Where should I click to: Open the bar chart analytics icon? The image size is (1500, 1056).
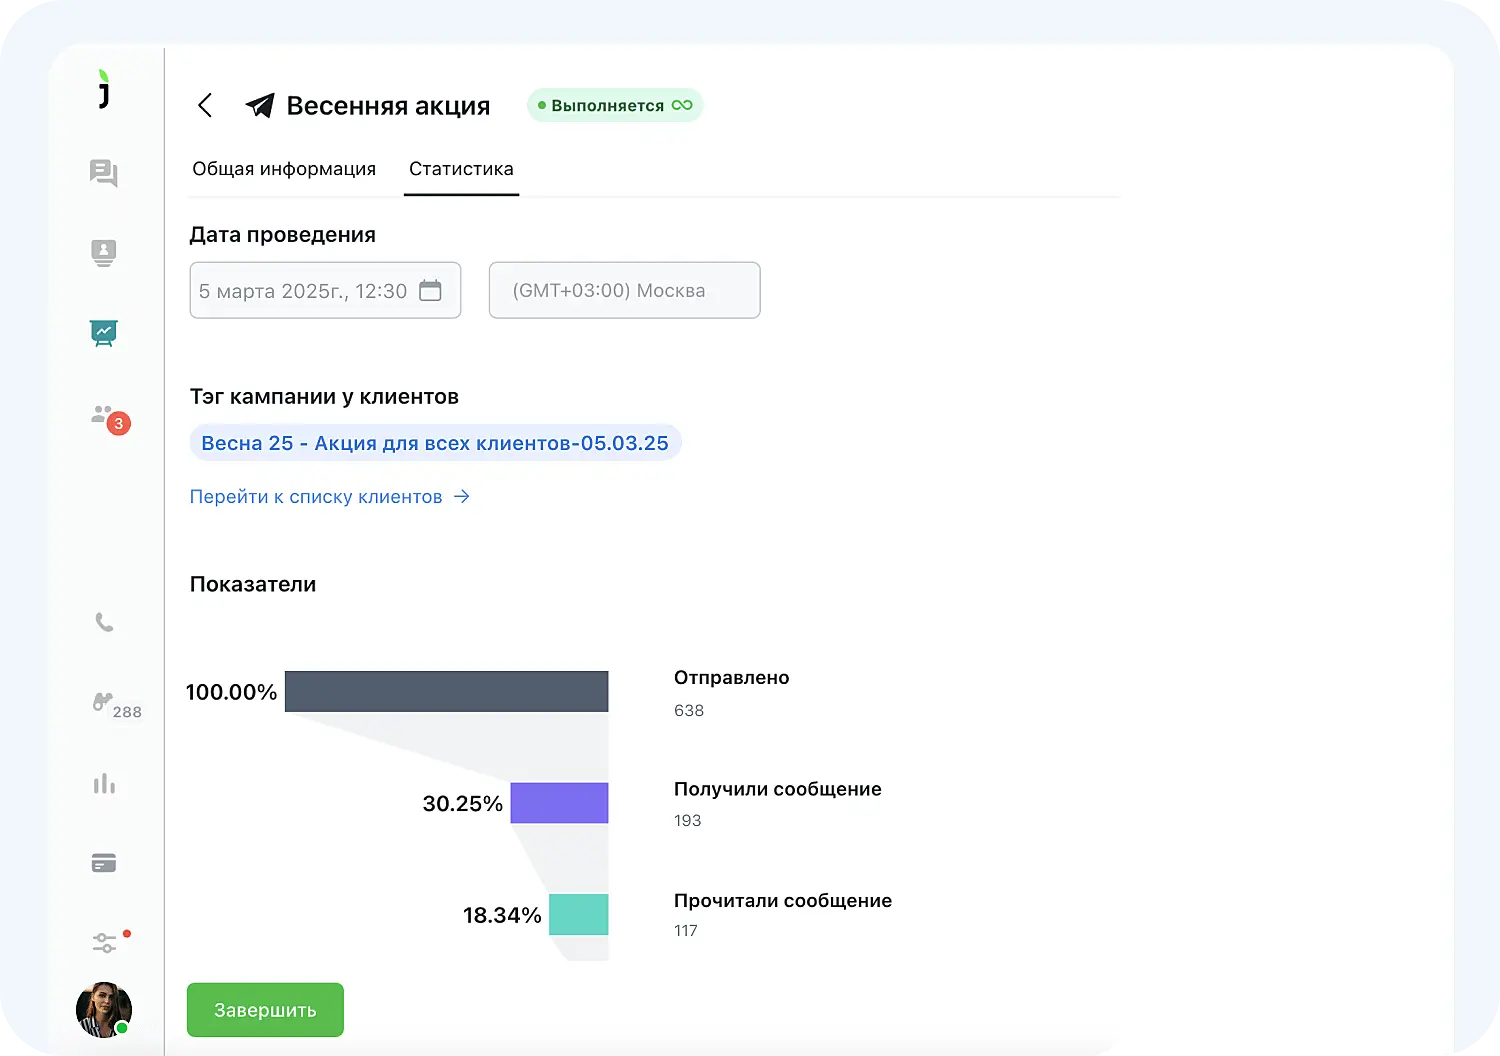coord(104,784)
